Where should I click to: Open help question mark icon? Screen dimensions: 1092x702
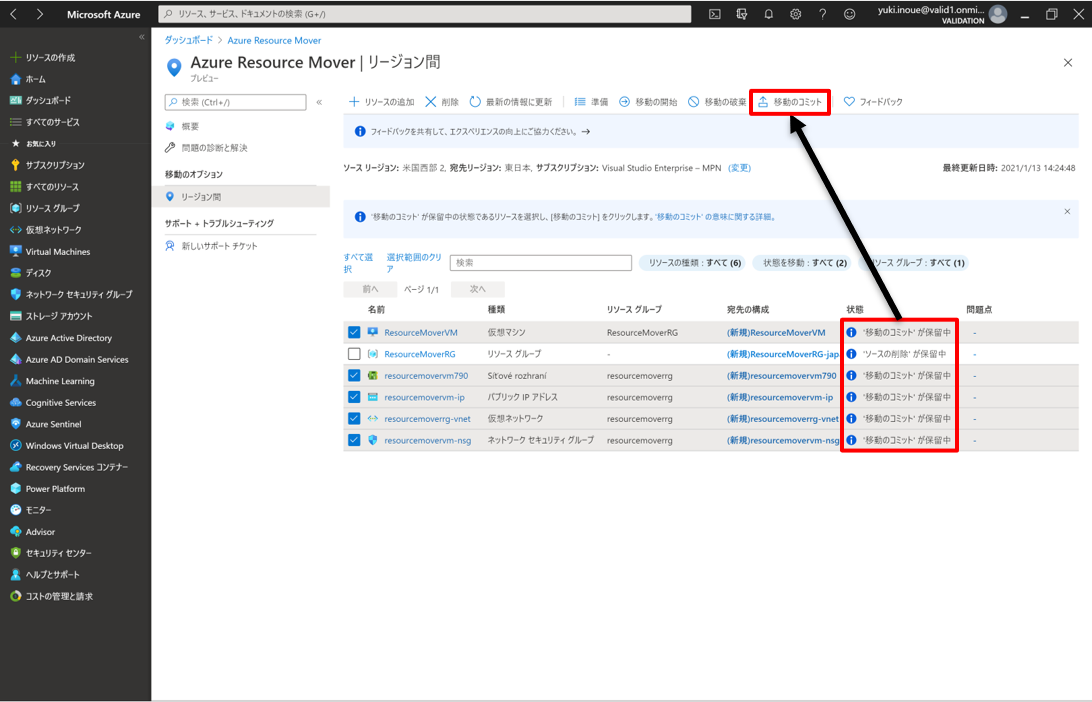[x=822, y=14]
